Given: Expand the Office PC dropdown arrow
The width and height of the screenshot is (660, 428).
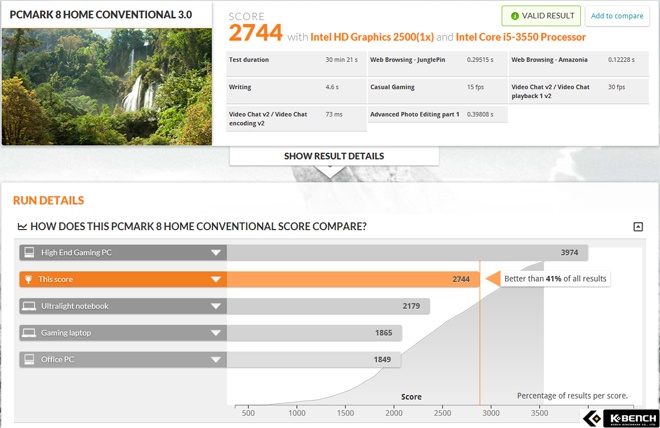Looking at the screenshot, I should [216, 359].
